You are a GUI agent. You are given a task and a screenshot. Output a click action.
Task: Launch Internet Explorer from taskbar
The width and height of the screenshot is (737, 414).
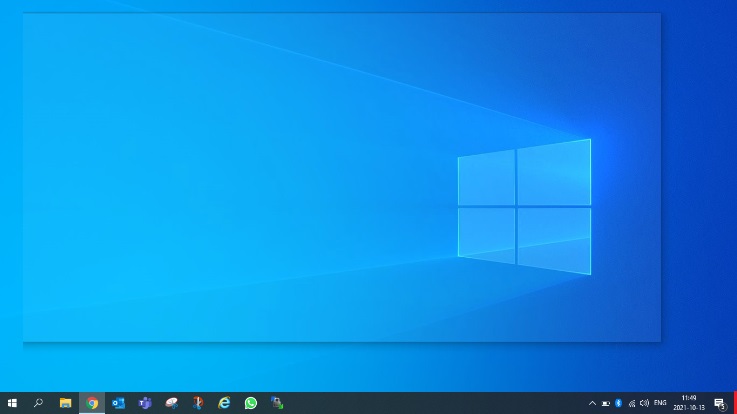(x=224, y=403)
